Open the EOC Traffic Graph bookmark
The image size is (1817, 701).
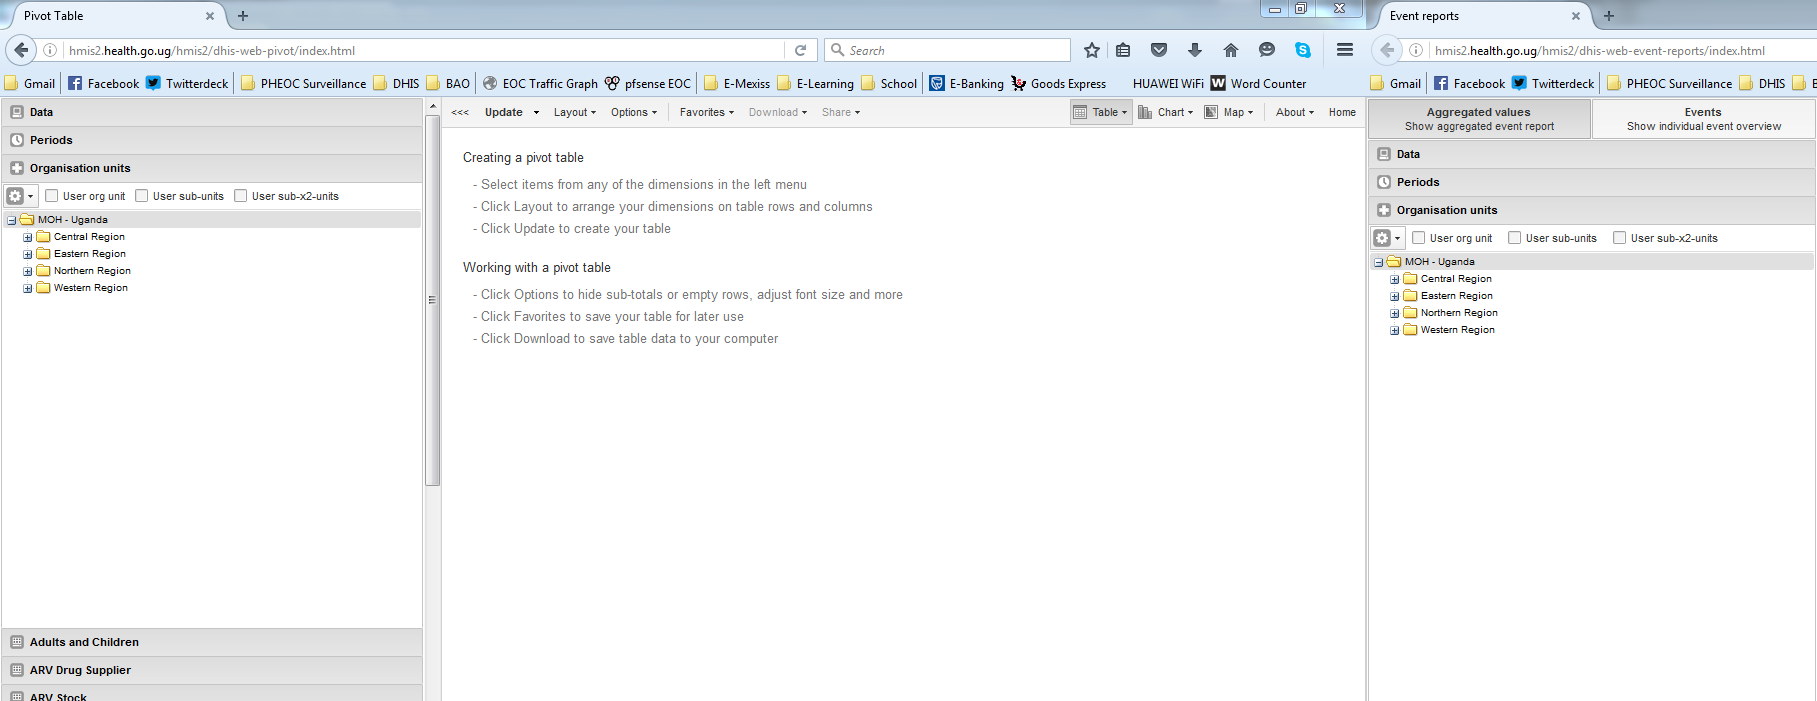tap(540, 83)
